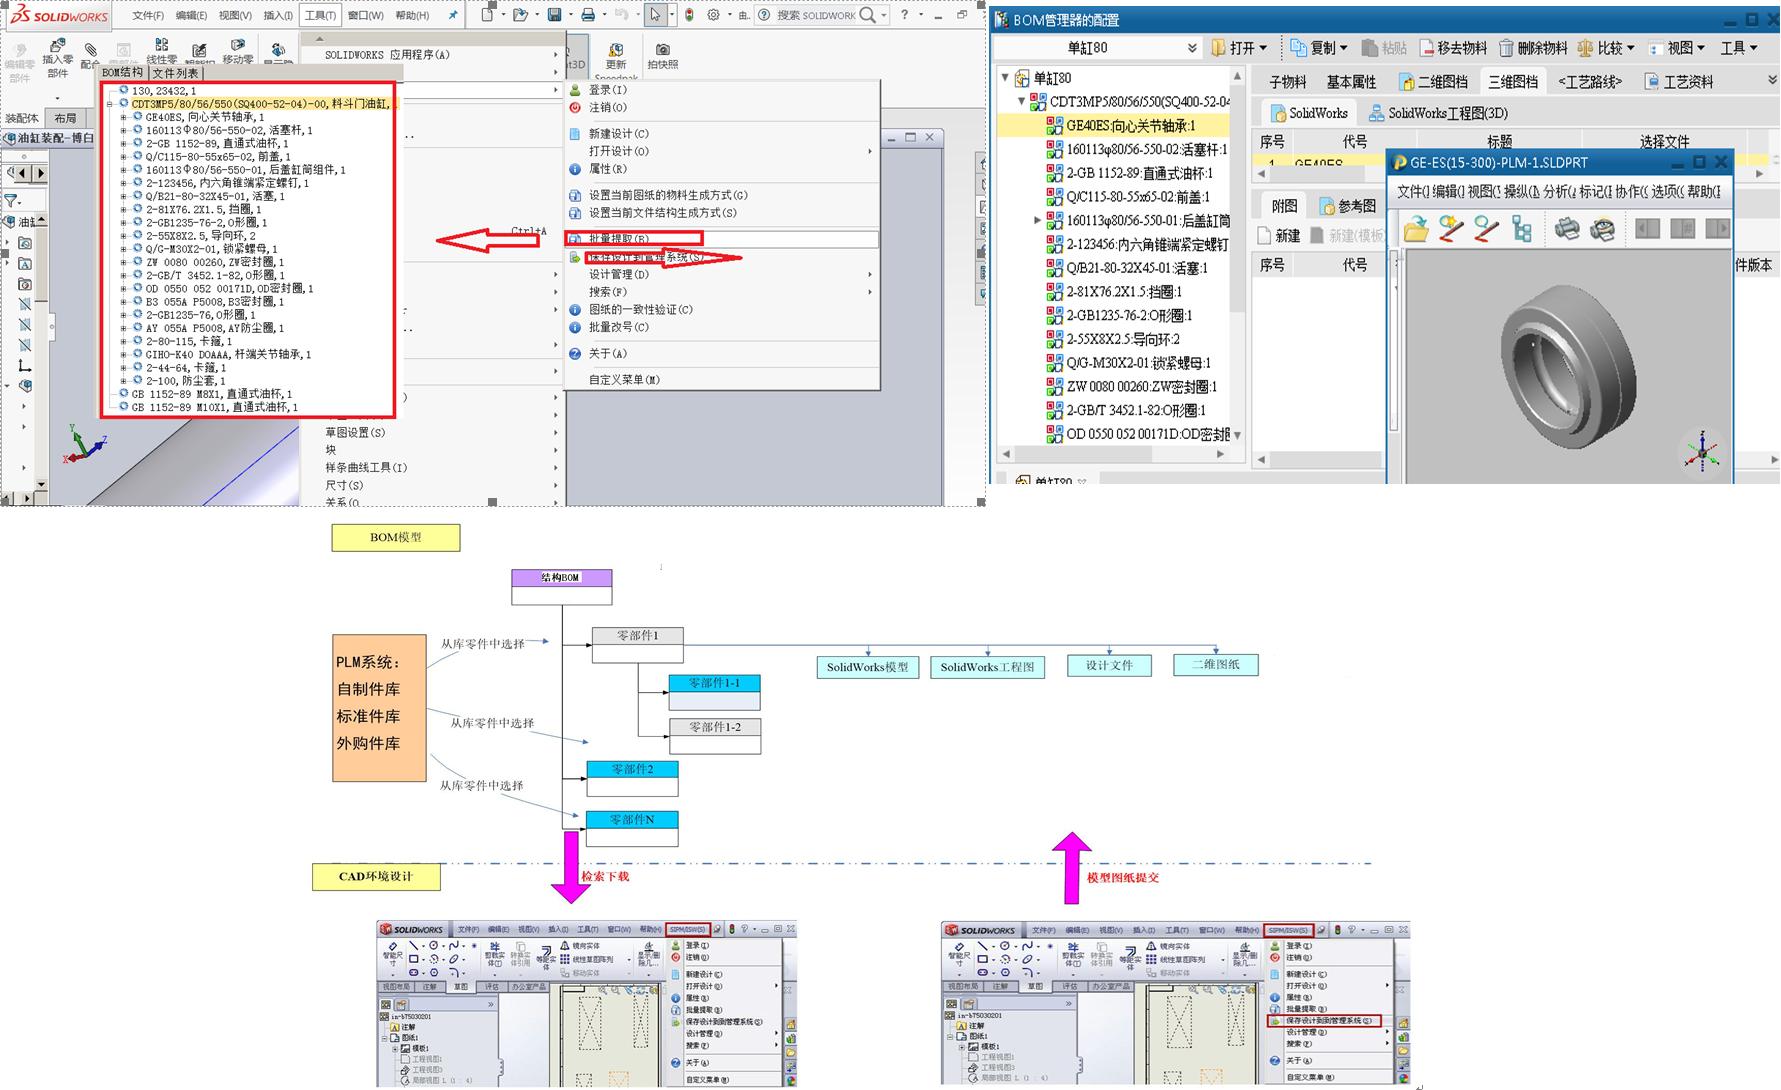Click the Select cursor arrow icon
1781x1090 pixels.
pyautogui.click(x=654, y=14)
